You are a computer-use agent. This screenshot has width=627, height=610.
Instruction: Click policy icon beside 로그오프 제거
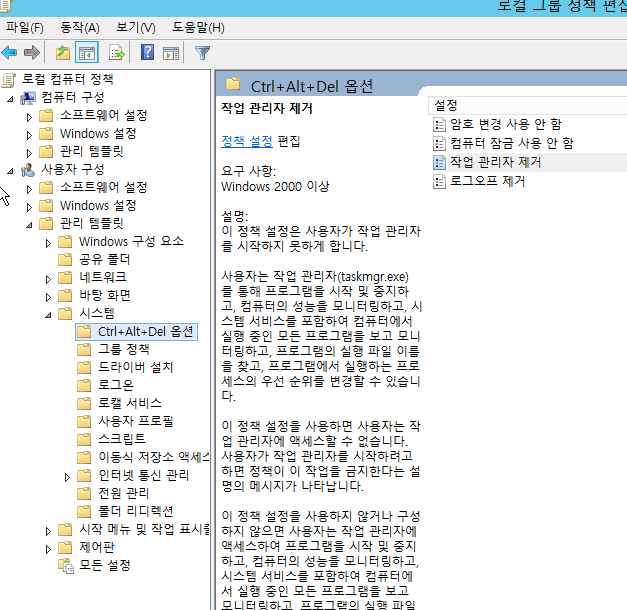pos(439,182)
